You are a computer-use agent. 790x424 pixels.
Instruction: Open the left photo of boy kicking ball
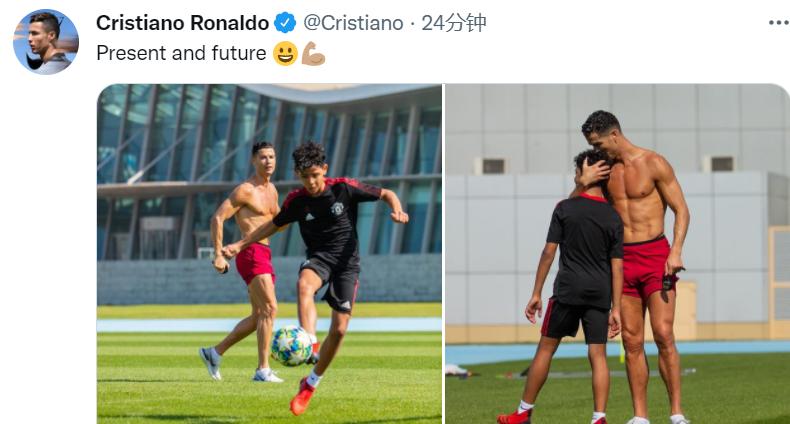(x=270, y=254)
